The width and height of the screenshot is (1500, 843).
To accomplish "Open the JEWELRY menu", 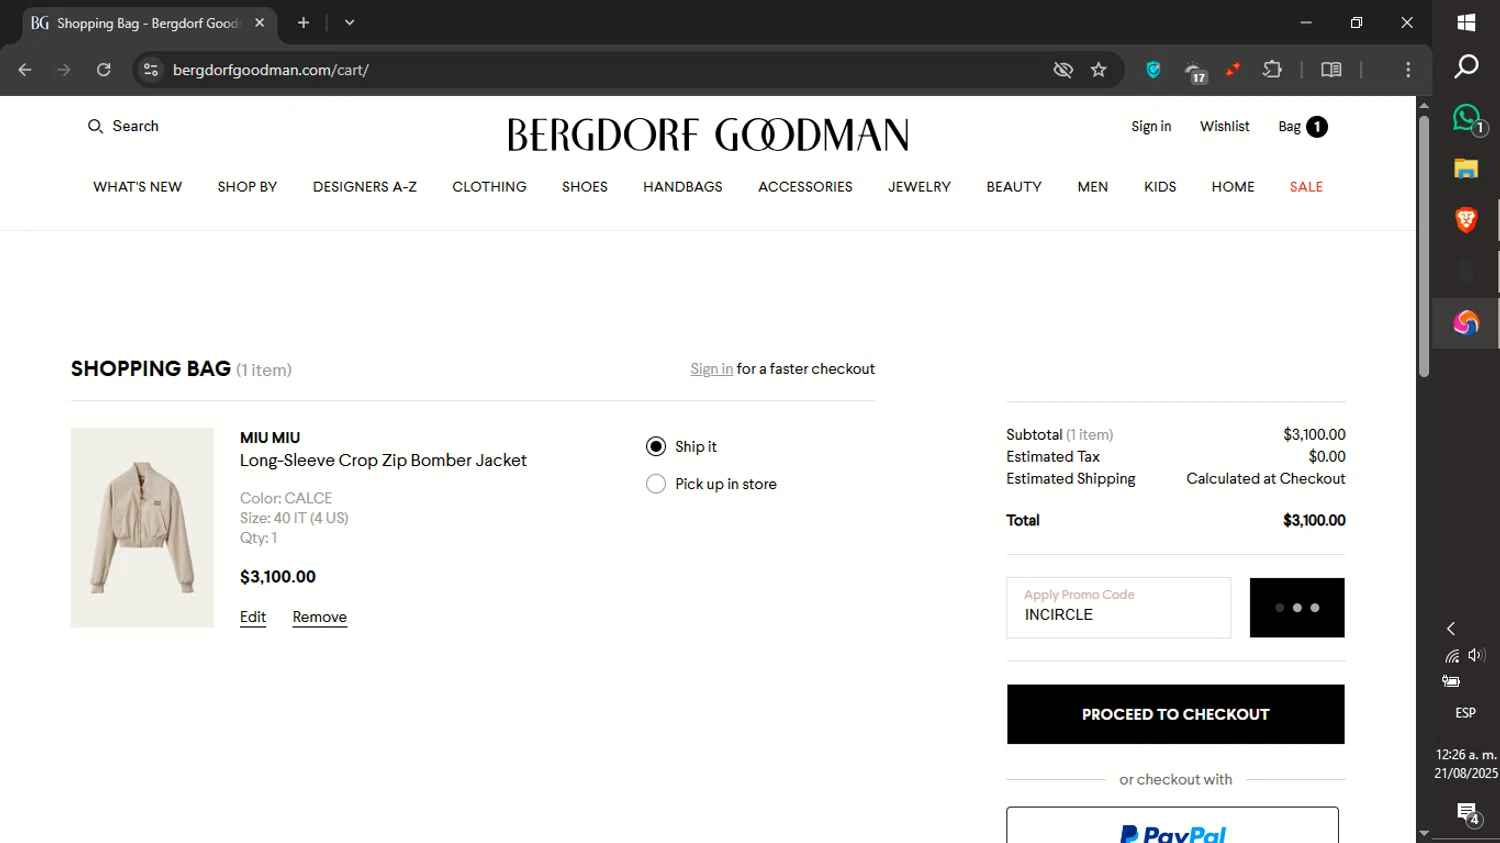I will (x=919, y=187).
